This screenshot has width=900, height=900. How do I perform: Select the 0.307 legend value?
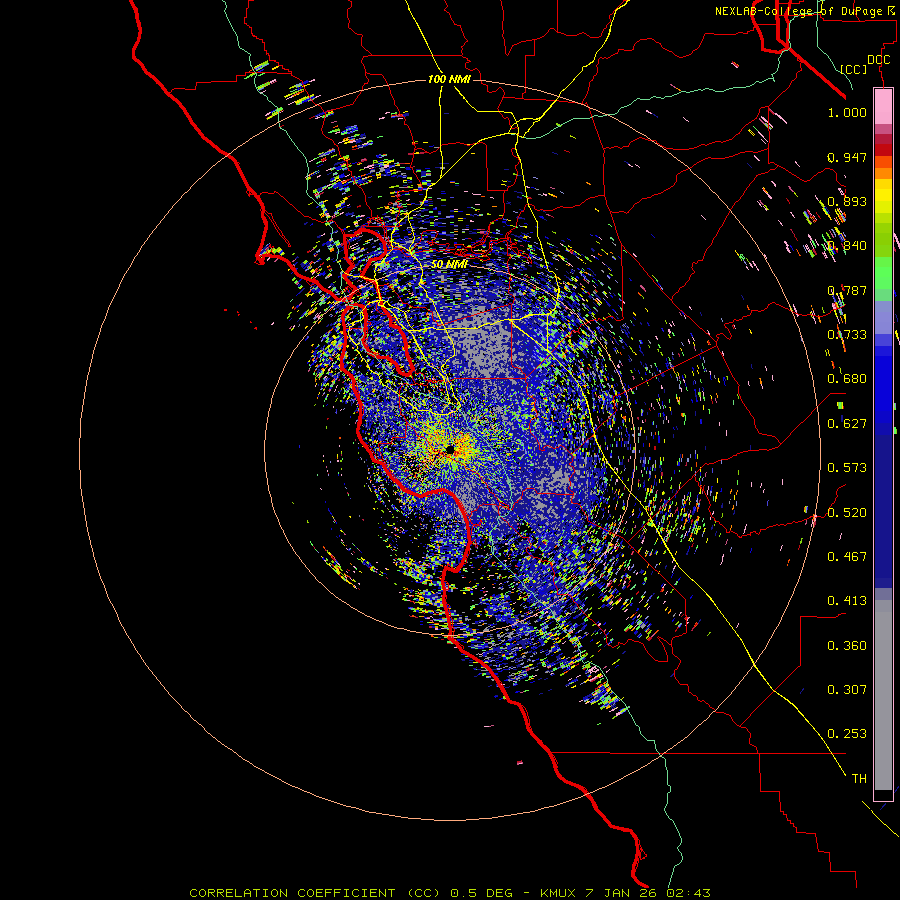847,690
